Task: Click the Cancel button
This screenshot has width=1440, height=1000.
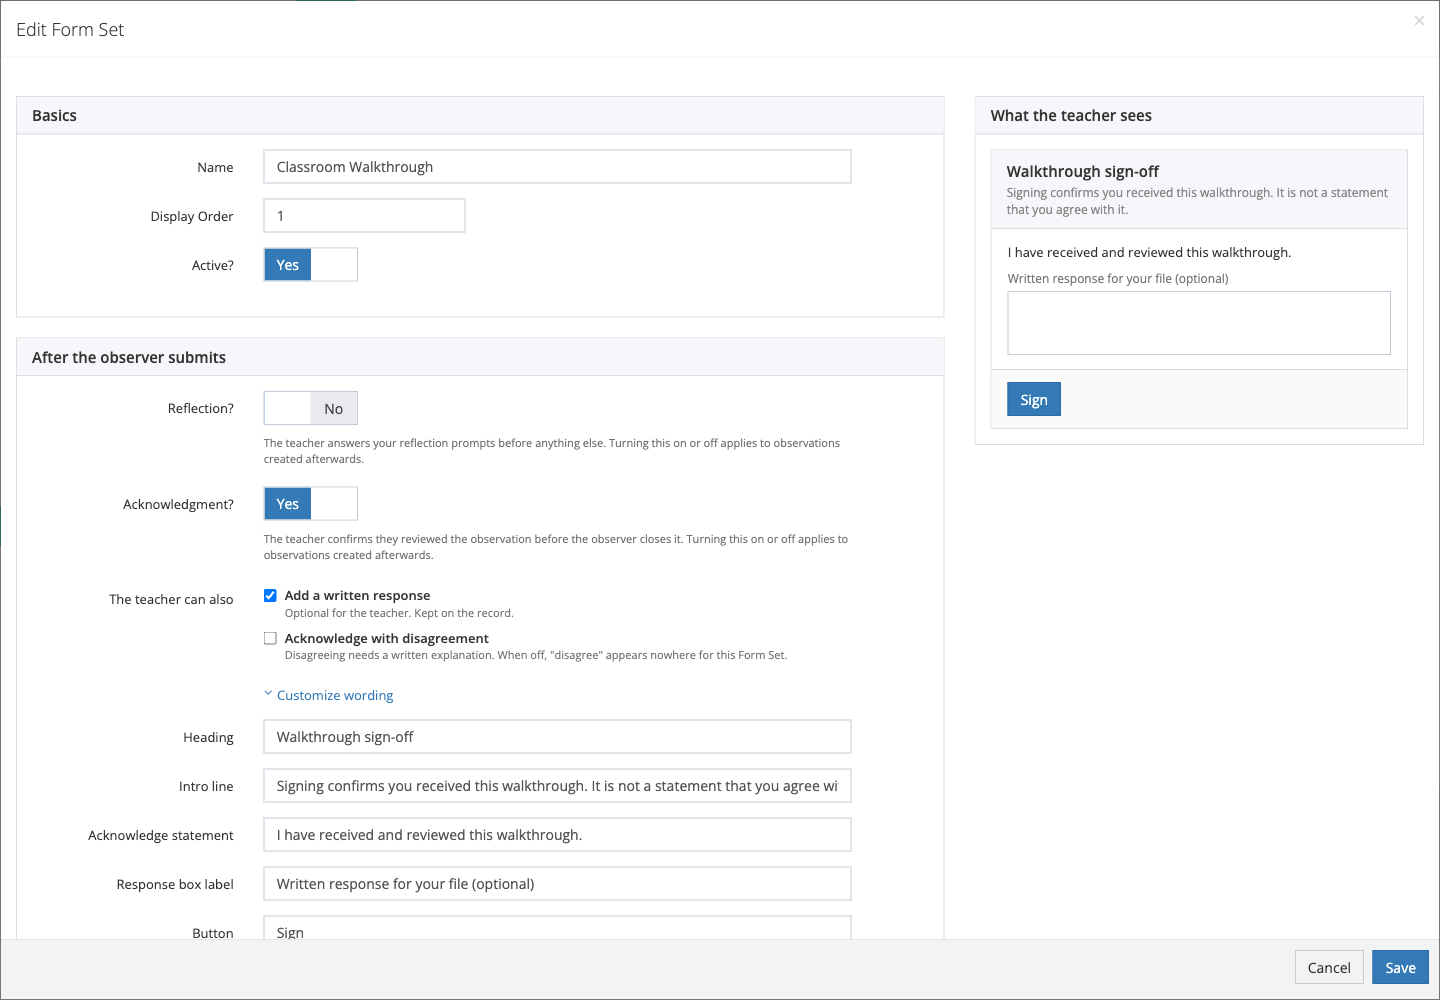Action: [1329, 968]
